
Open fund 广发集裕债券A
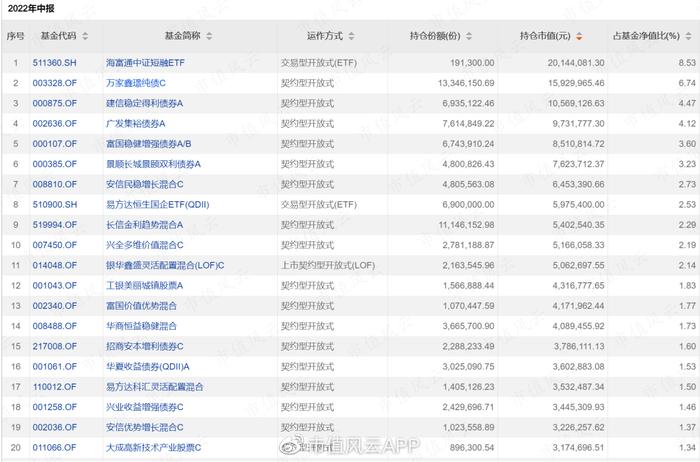(136, 124)
